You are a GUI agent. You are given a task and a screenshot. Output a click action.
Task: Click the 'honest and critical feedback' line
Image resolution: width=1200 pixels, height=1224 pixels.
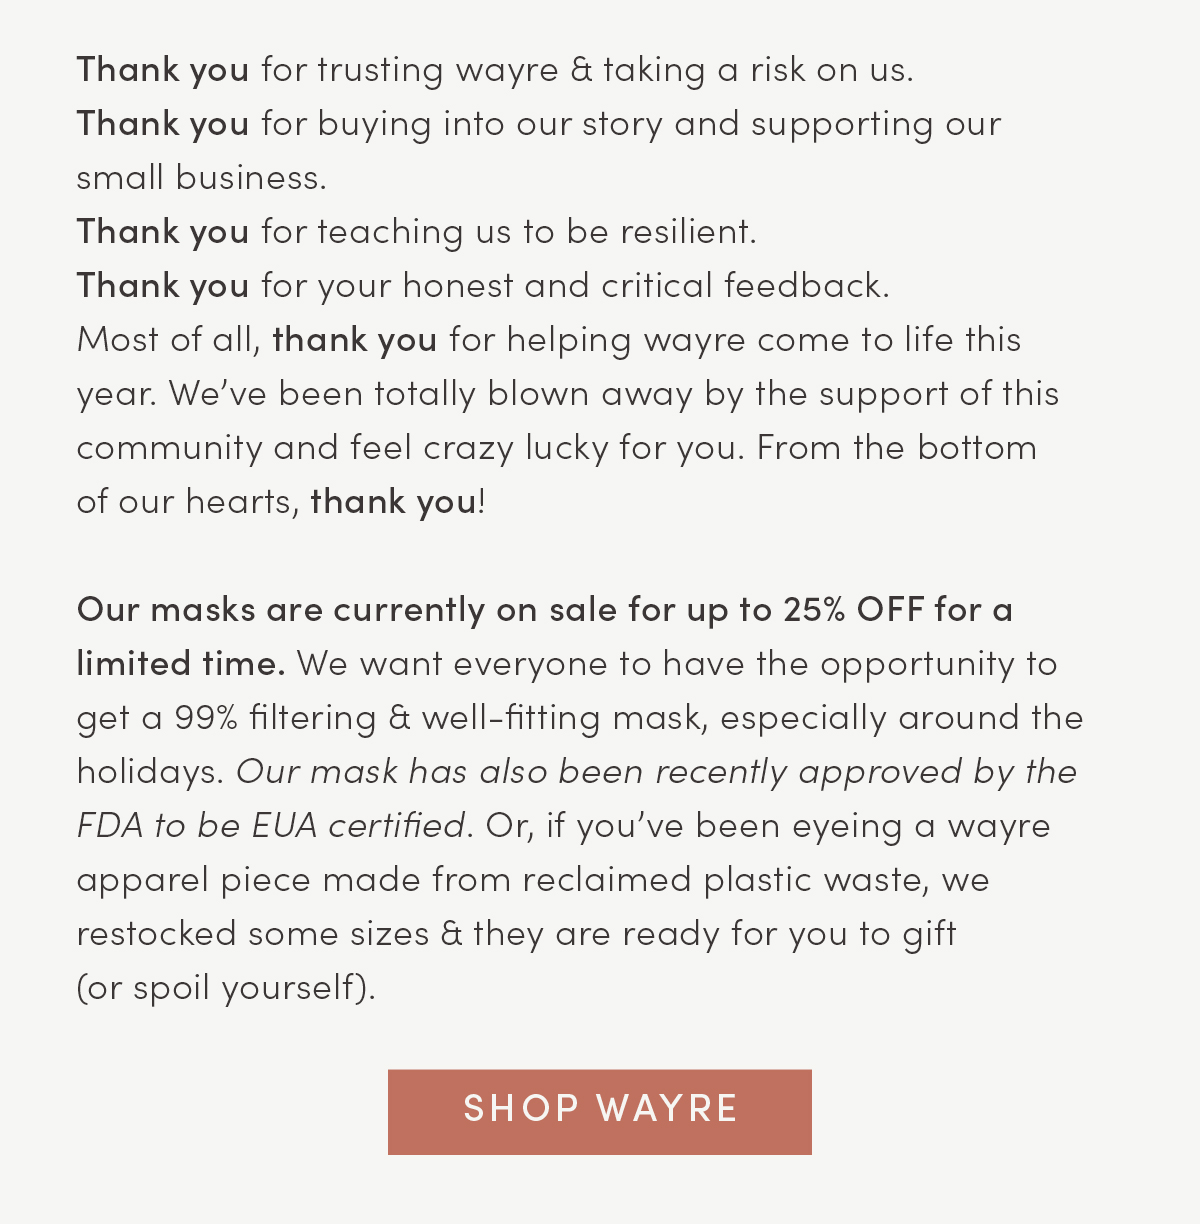click(574, 286)
